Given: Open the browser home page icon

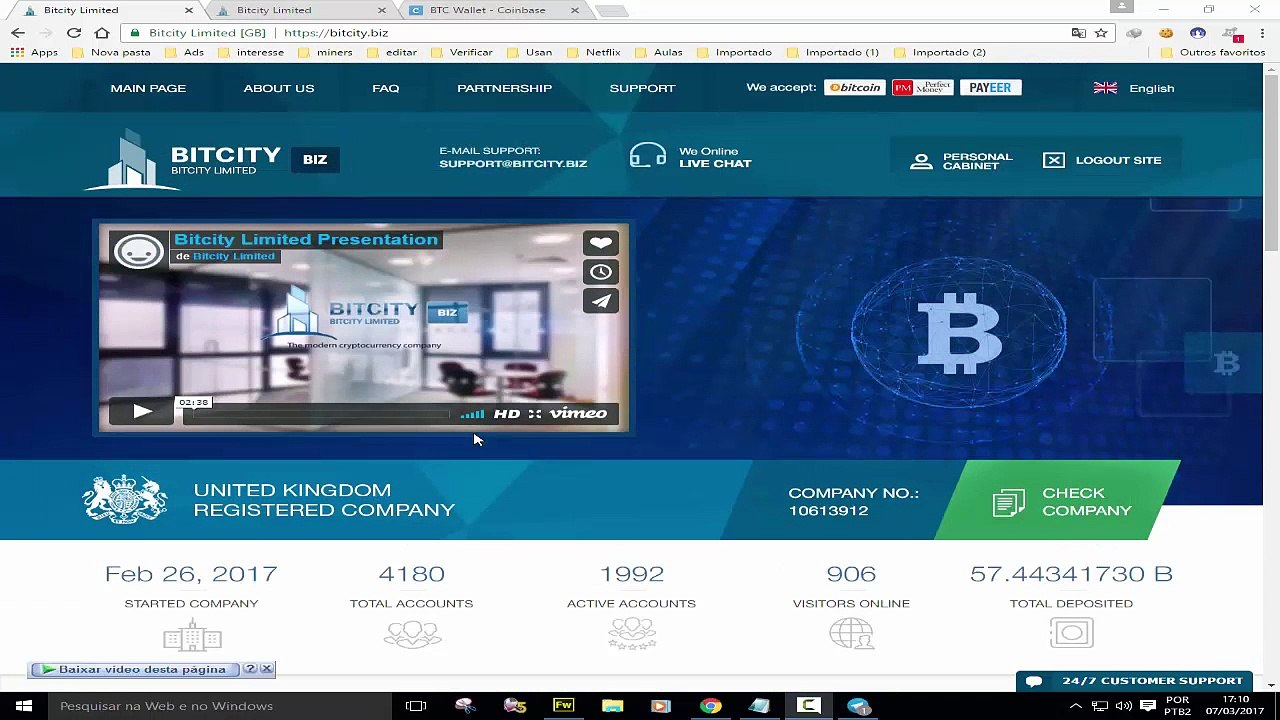Looking at the screenshot, I should (x=102, y=32).
